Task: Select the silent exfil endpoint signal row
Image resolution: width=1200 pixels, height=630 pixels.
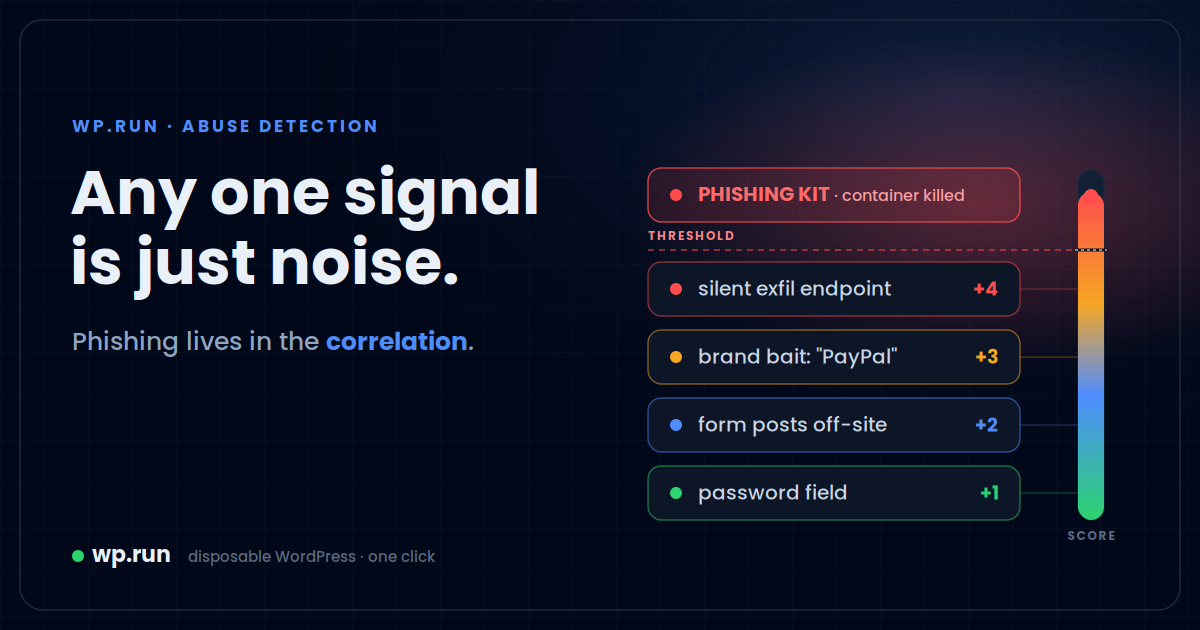Action: (834, 289)
